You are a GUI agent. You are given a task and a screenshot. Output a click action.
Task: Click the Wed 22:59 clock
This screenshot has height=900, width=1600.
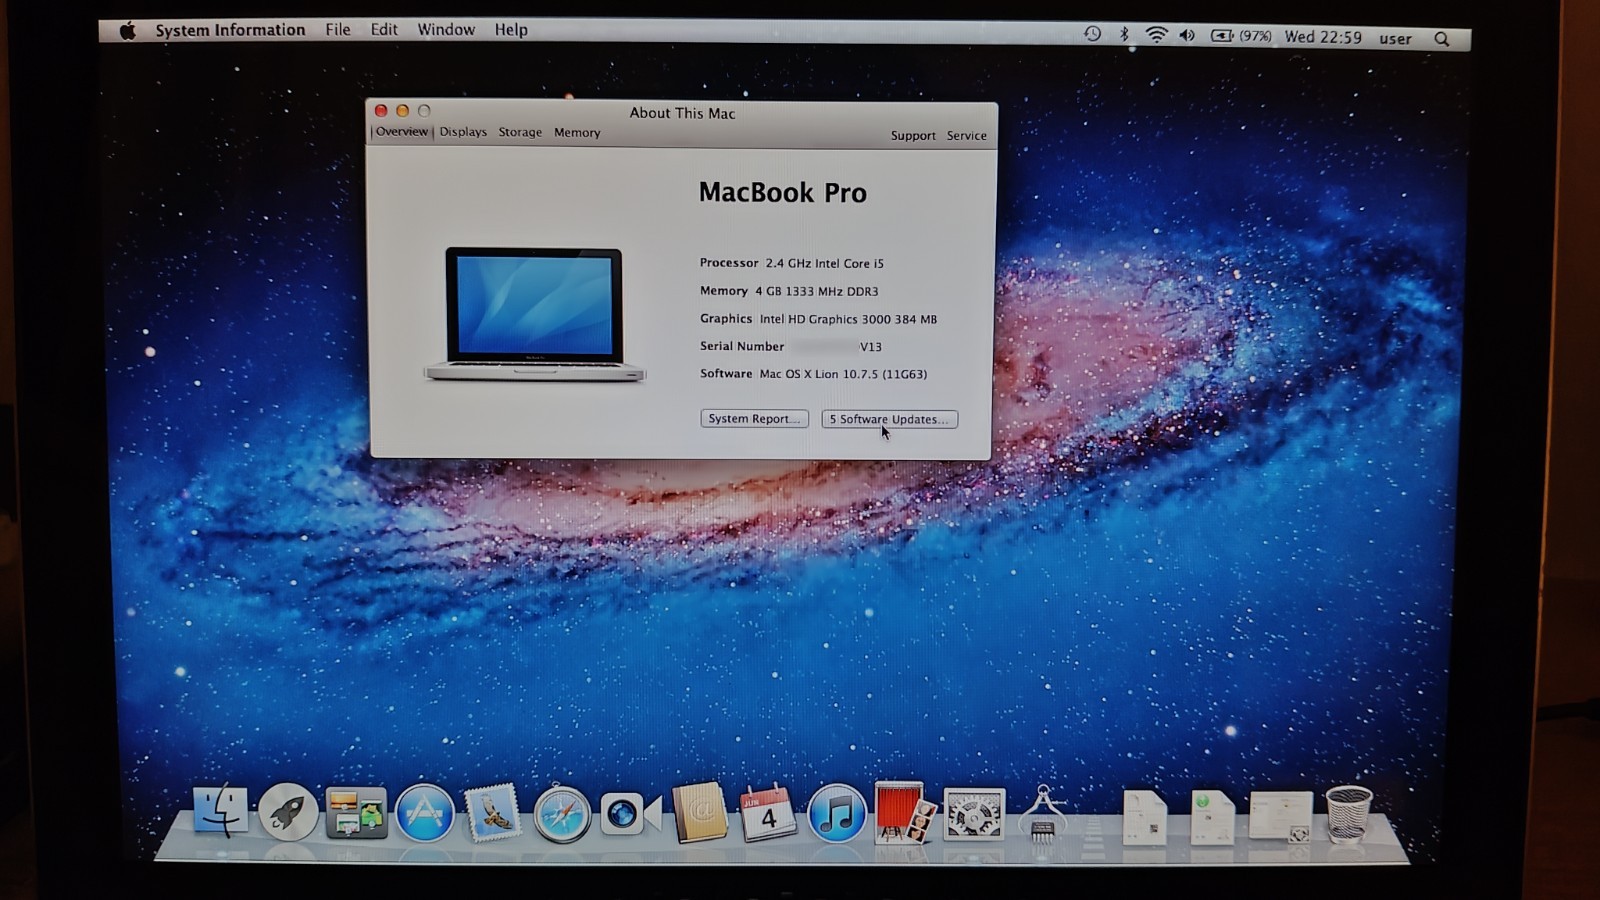point(1323,37)
